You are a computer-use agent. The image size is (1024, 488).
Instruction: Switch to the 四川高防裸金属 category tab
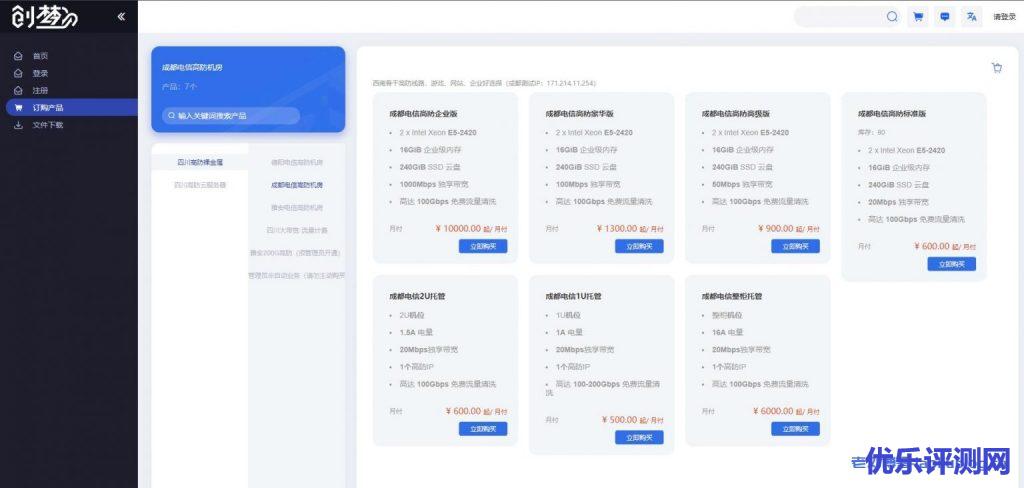tap(200, 162)
